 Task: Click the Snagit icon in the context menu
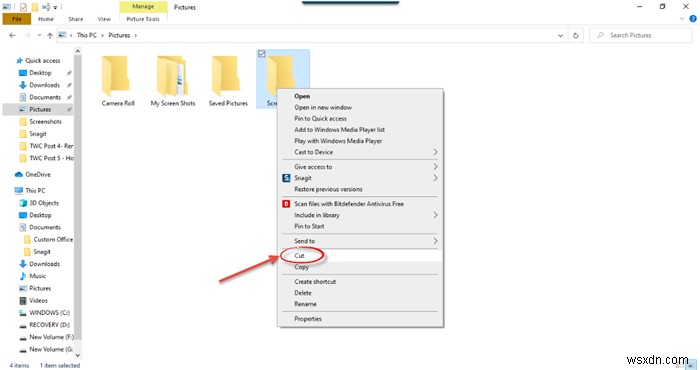286,178
